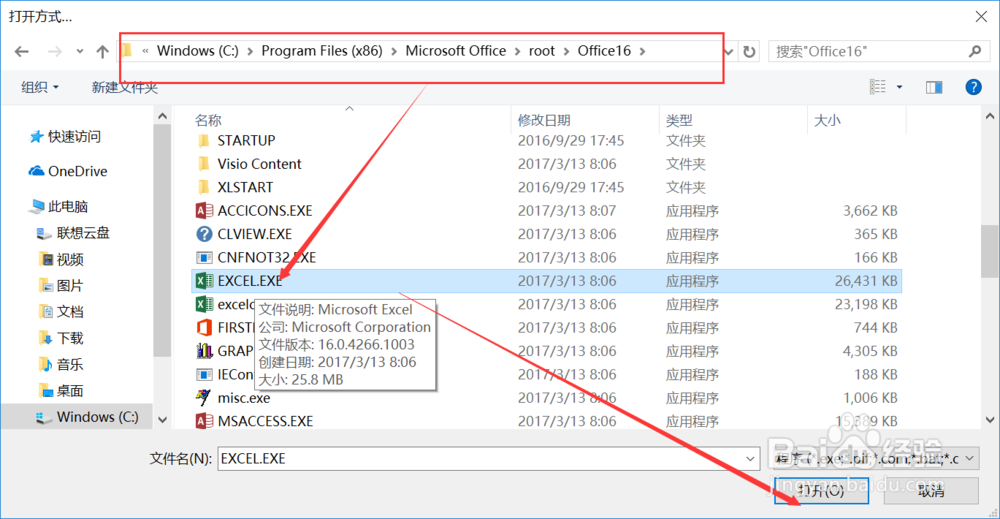
Task: Click 2017/3/13 8:07 date of ACCICONS.EXE
Action: [x=567, y=210]
